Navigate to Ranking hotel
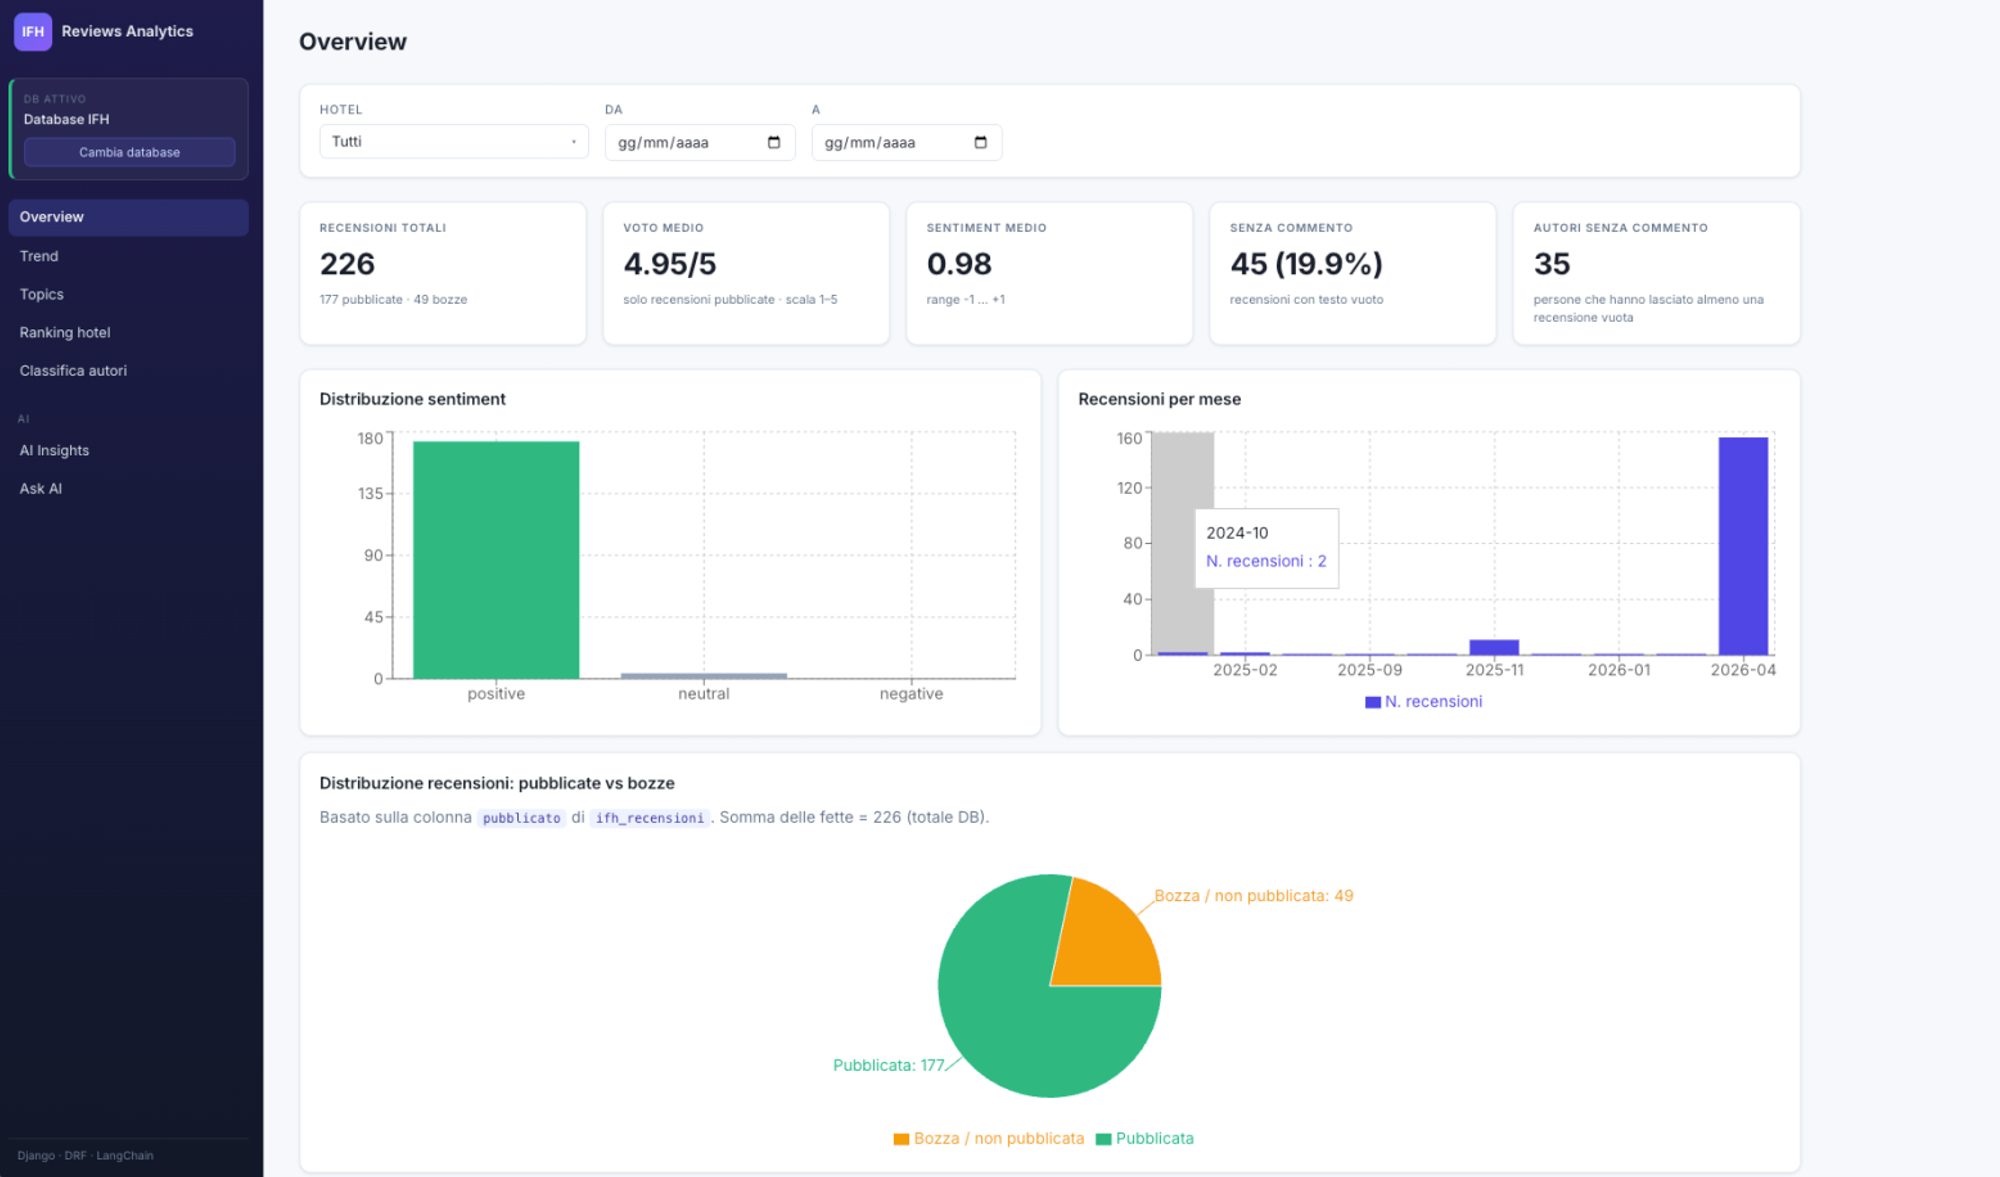This screenshot has width=2000, height=1177. pyautogui.click(x=128, y=332)
